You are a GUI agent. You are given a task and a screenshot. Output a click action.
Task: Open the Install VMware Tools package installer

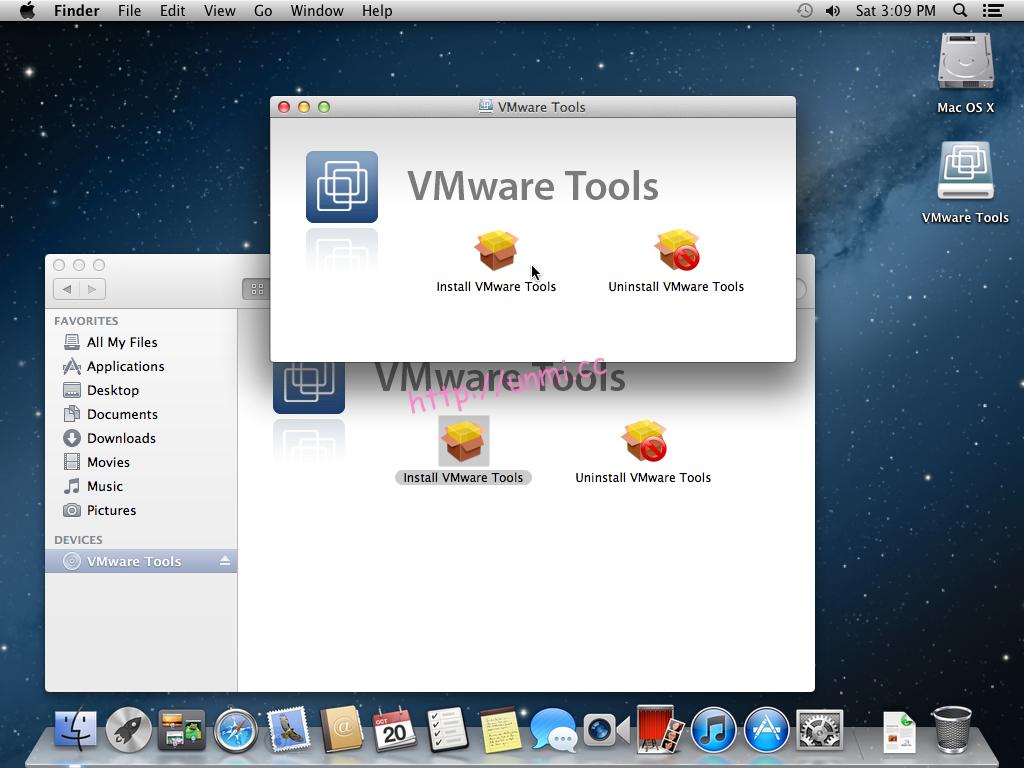[497, 250]
